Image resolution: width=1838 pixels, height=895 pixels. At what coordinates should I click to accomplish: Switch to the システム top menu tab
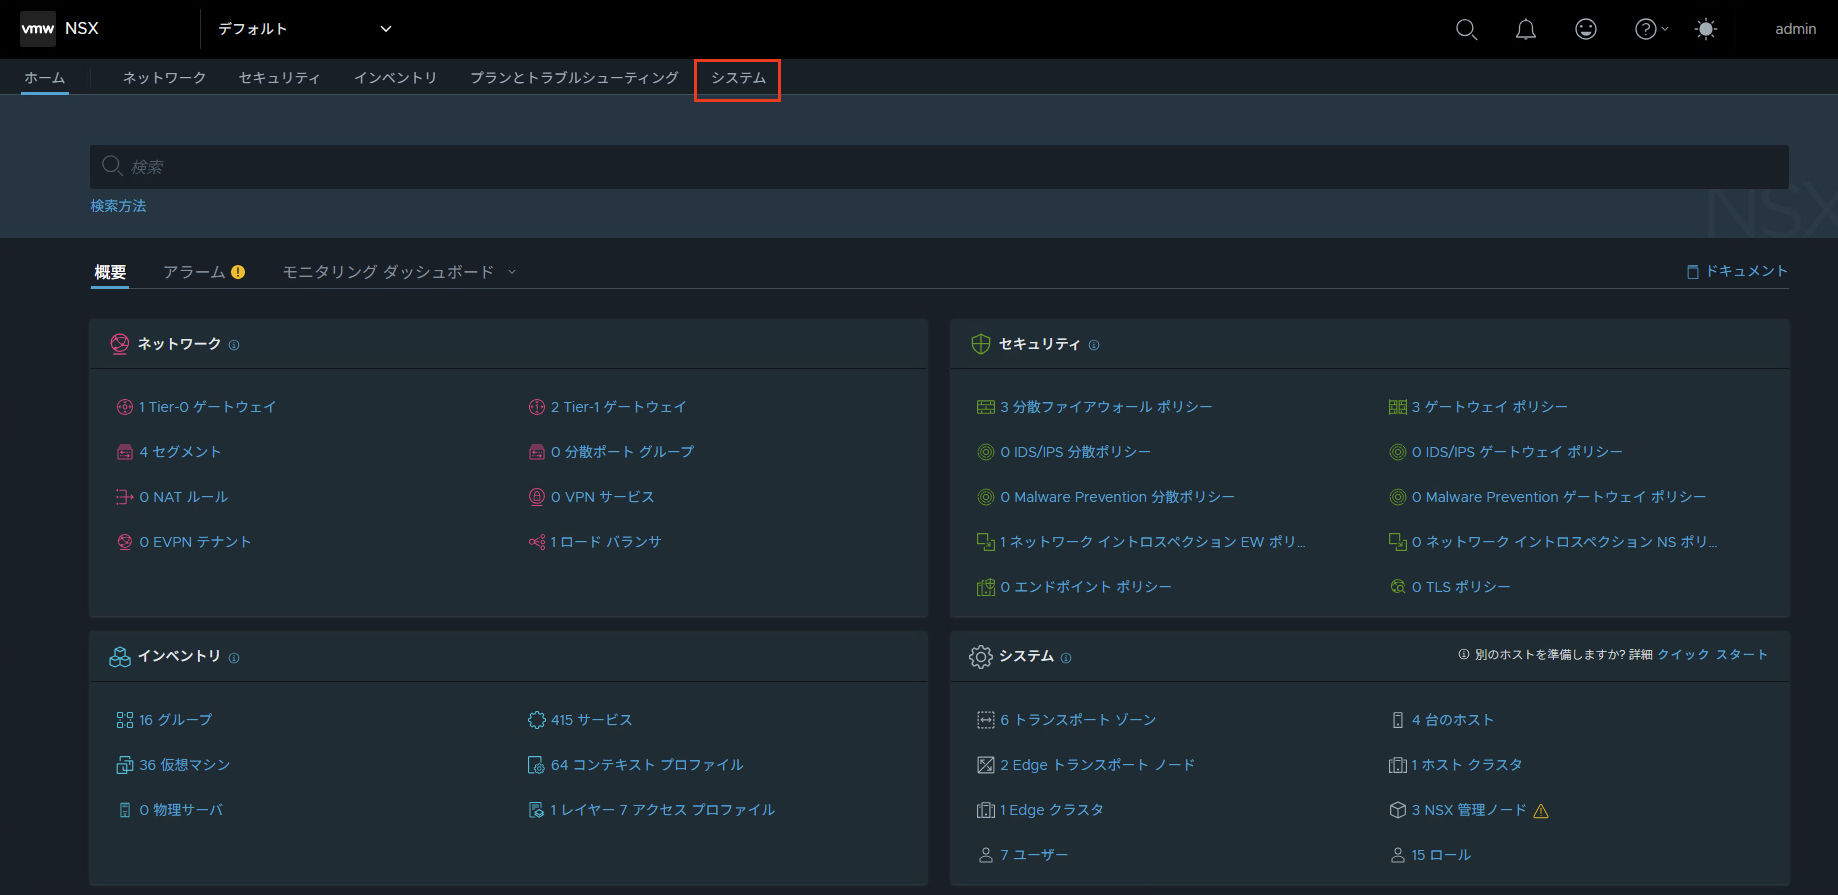738,78
